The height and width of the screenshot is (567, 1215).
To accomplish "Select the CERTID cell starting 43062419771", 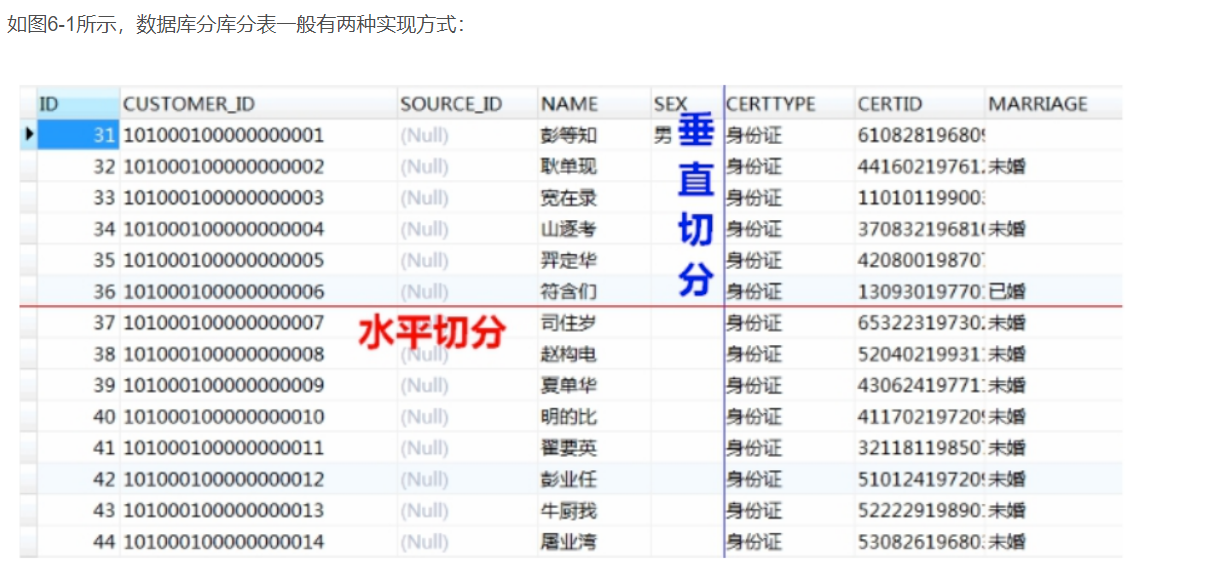I will click(921, 386).
